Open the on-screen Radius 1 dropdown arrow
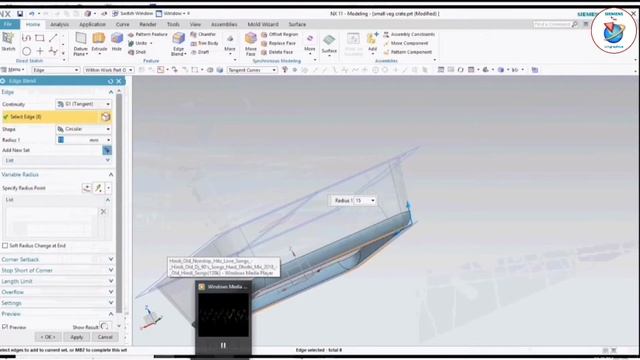The width and height of the screenshot is (640, 360). click(x=373, y=201)
